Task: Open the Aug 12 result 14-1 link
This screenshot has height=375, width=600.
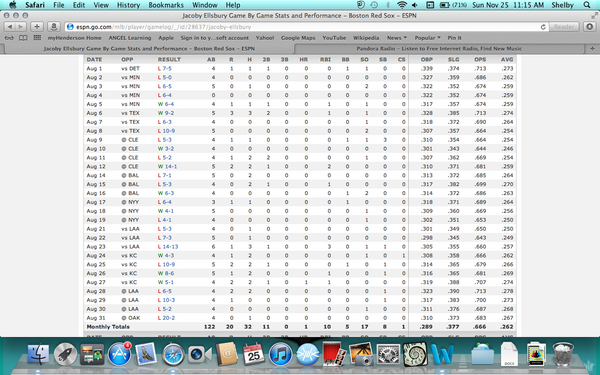Action: click(x=171, y=166)
